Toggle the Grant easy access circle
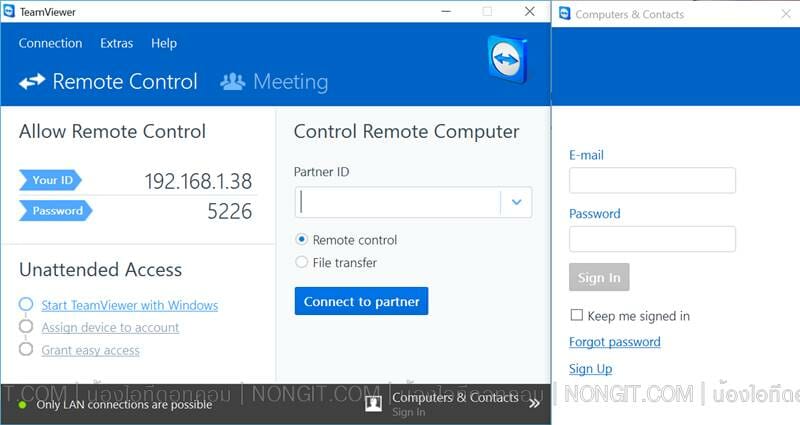 coord(26,349)
